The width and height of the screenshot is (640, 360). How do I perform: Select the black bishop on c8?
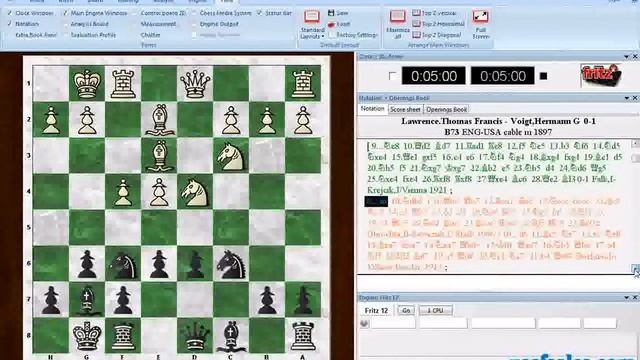point(231,337)
